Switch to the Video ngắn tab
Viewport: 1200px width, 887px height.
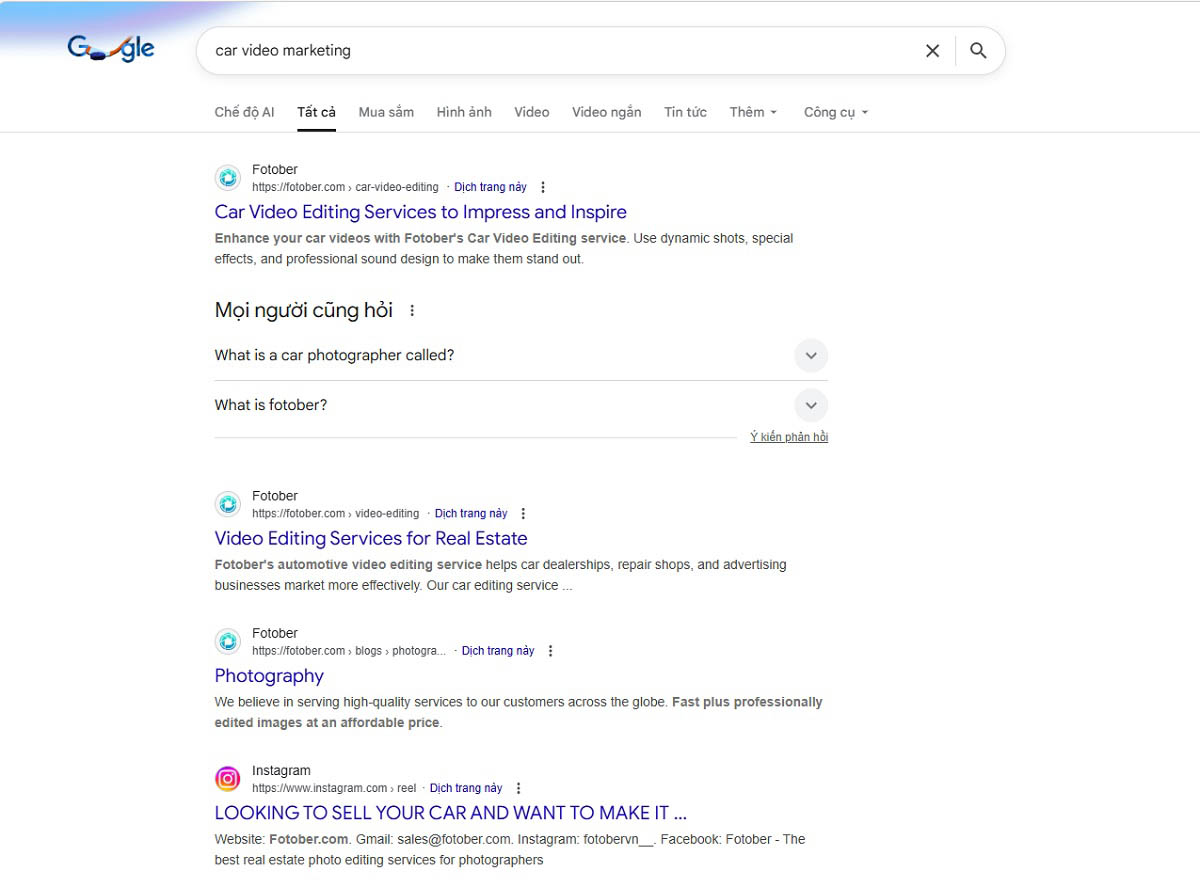coord(606,112)
